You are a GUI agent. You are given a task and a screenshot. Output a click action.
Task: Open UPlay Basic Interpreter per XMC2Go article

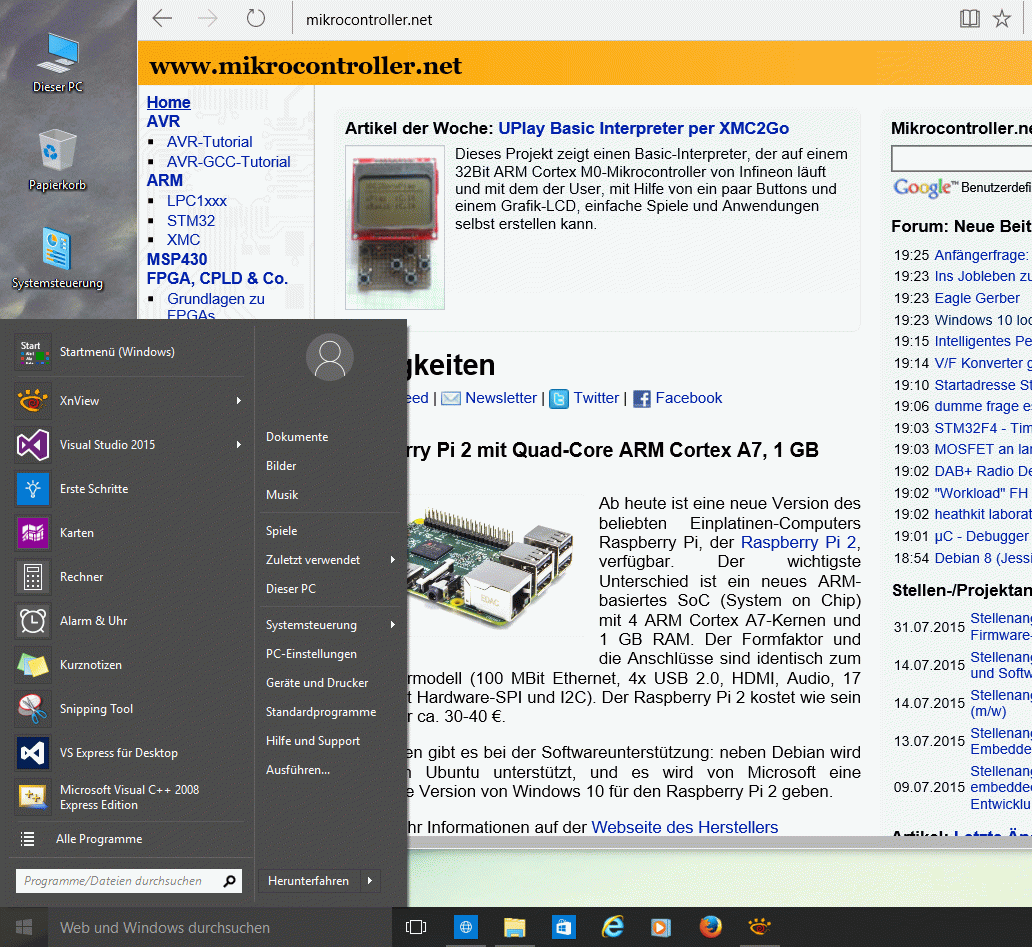click(643, 128)
